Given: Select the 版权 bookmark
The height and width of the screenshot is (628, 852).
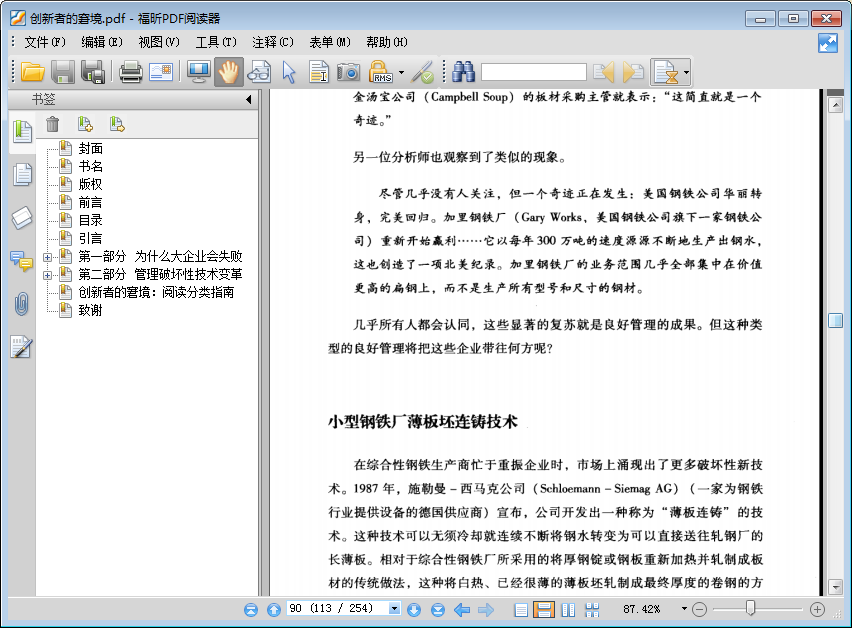Looking at the screenshot, I should [x=90, y=184].
